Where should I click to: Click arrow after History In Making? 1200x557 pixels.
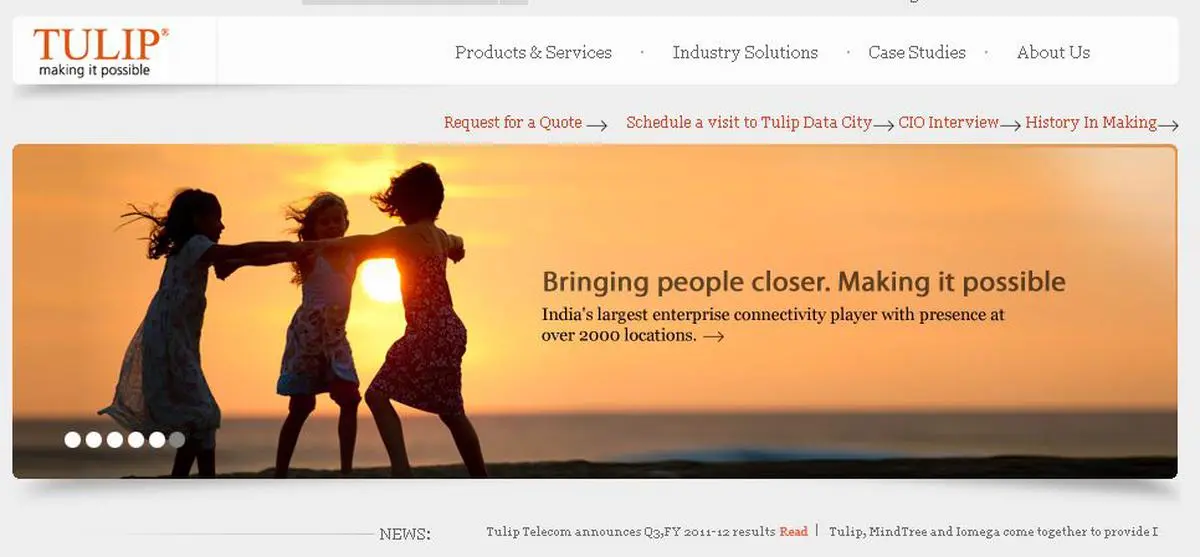click(1168, 125)
